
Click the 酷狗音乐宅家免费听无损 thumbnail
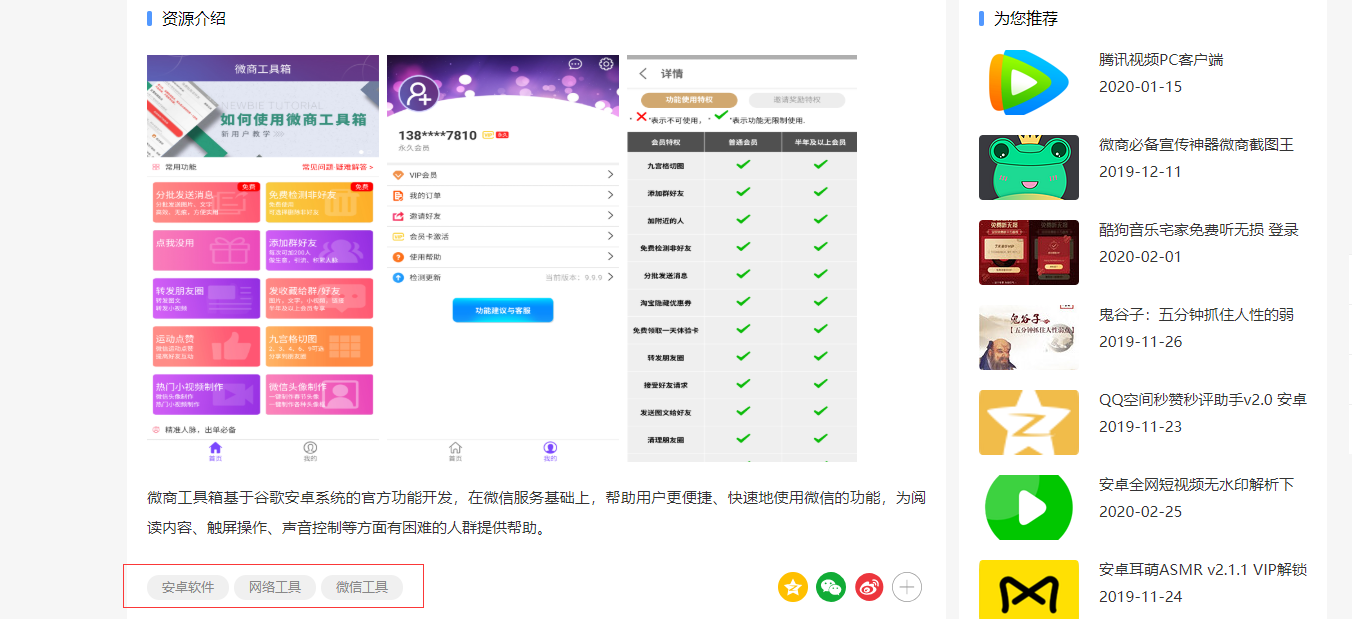[1029, 251]
